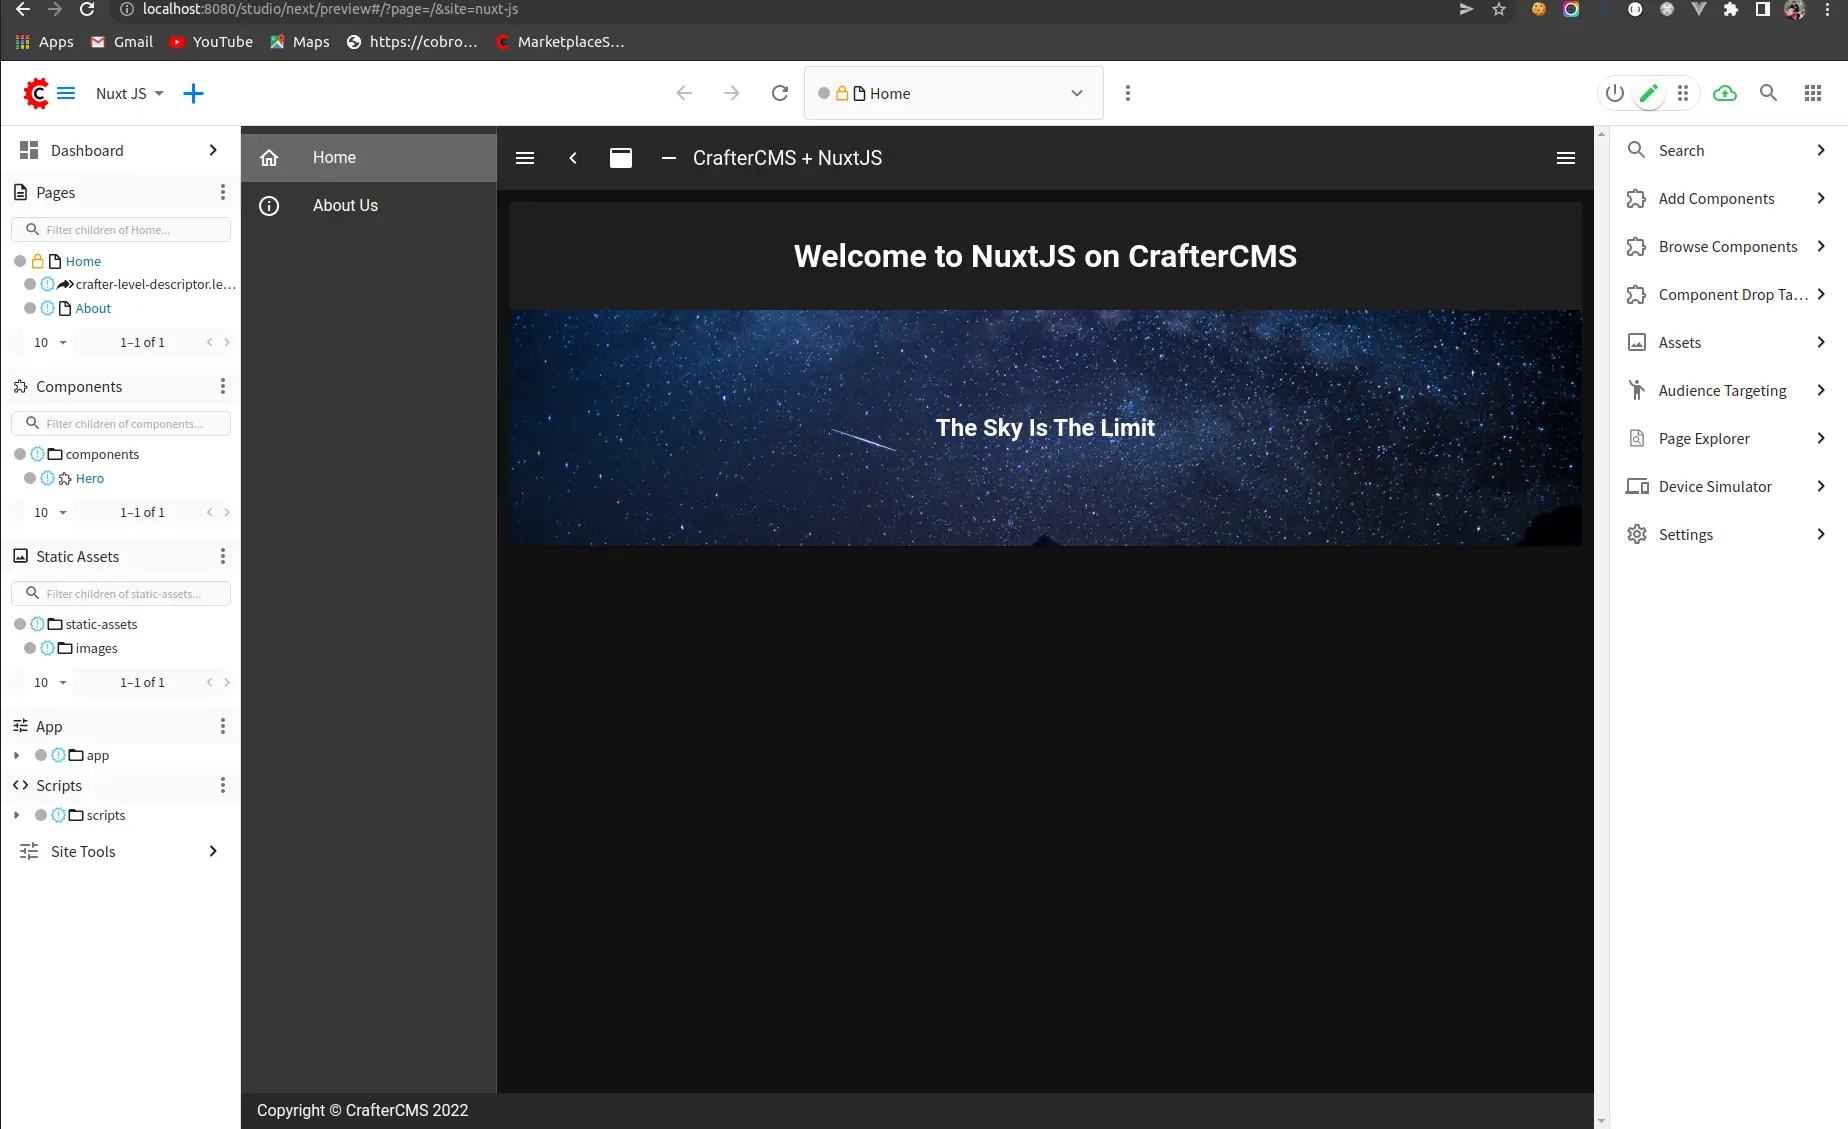Open the Nuxt JS site dropdown
1848x1129 pixels.
coord(129,93)
